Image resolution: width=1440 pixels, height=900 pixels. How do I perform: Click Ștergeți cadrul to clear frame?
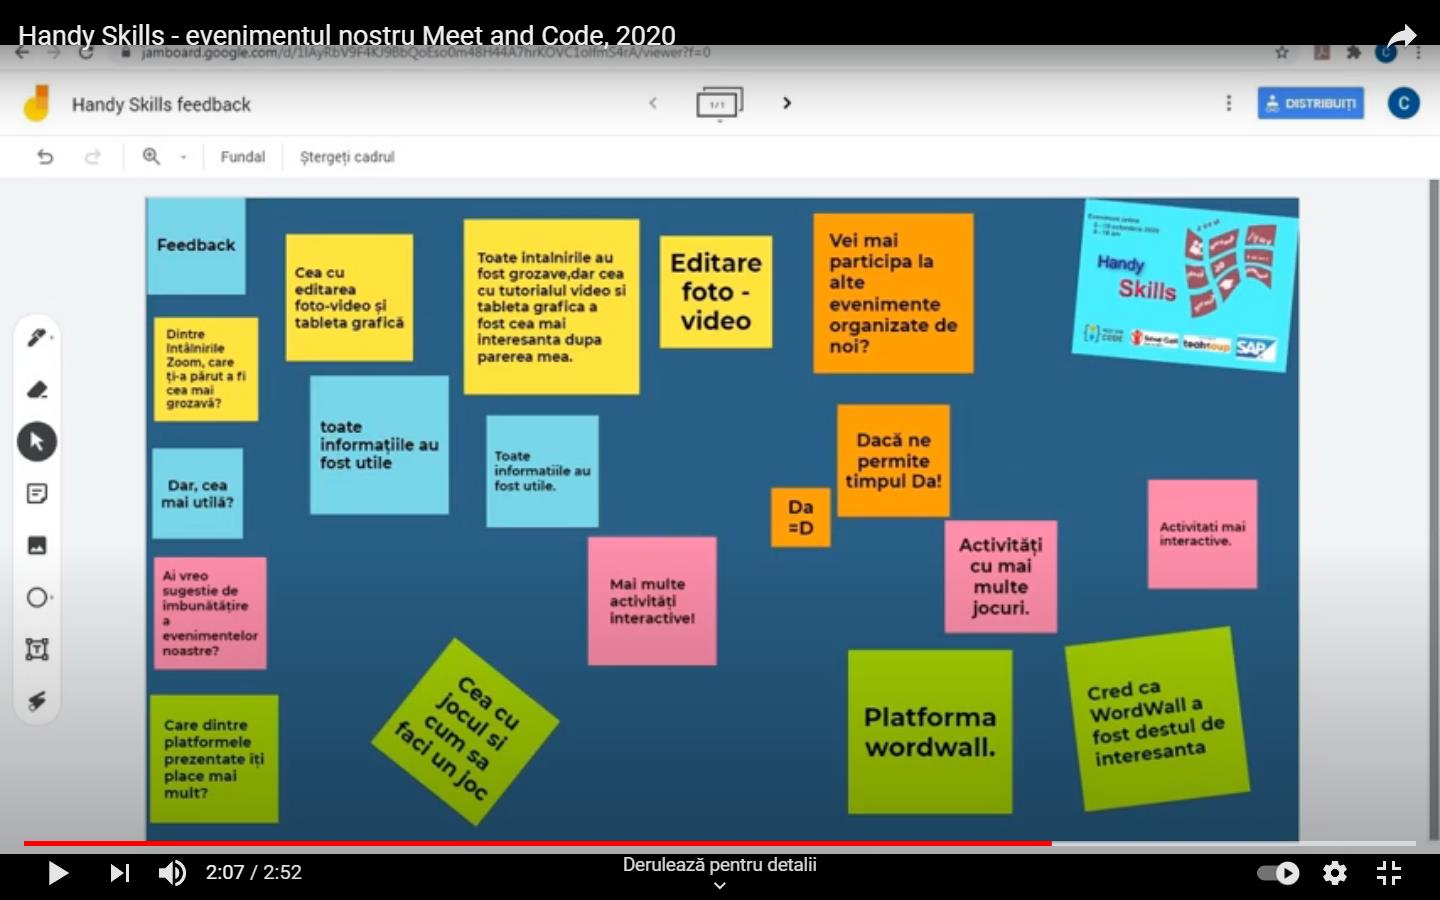[347, 157]
